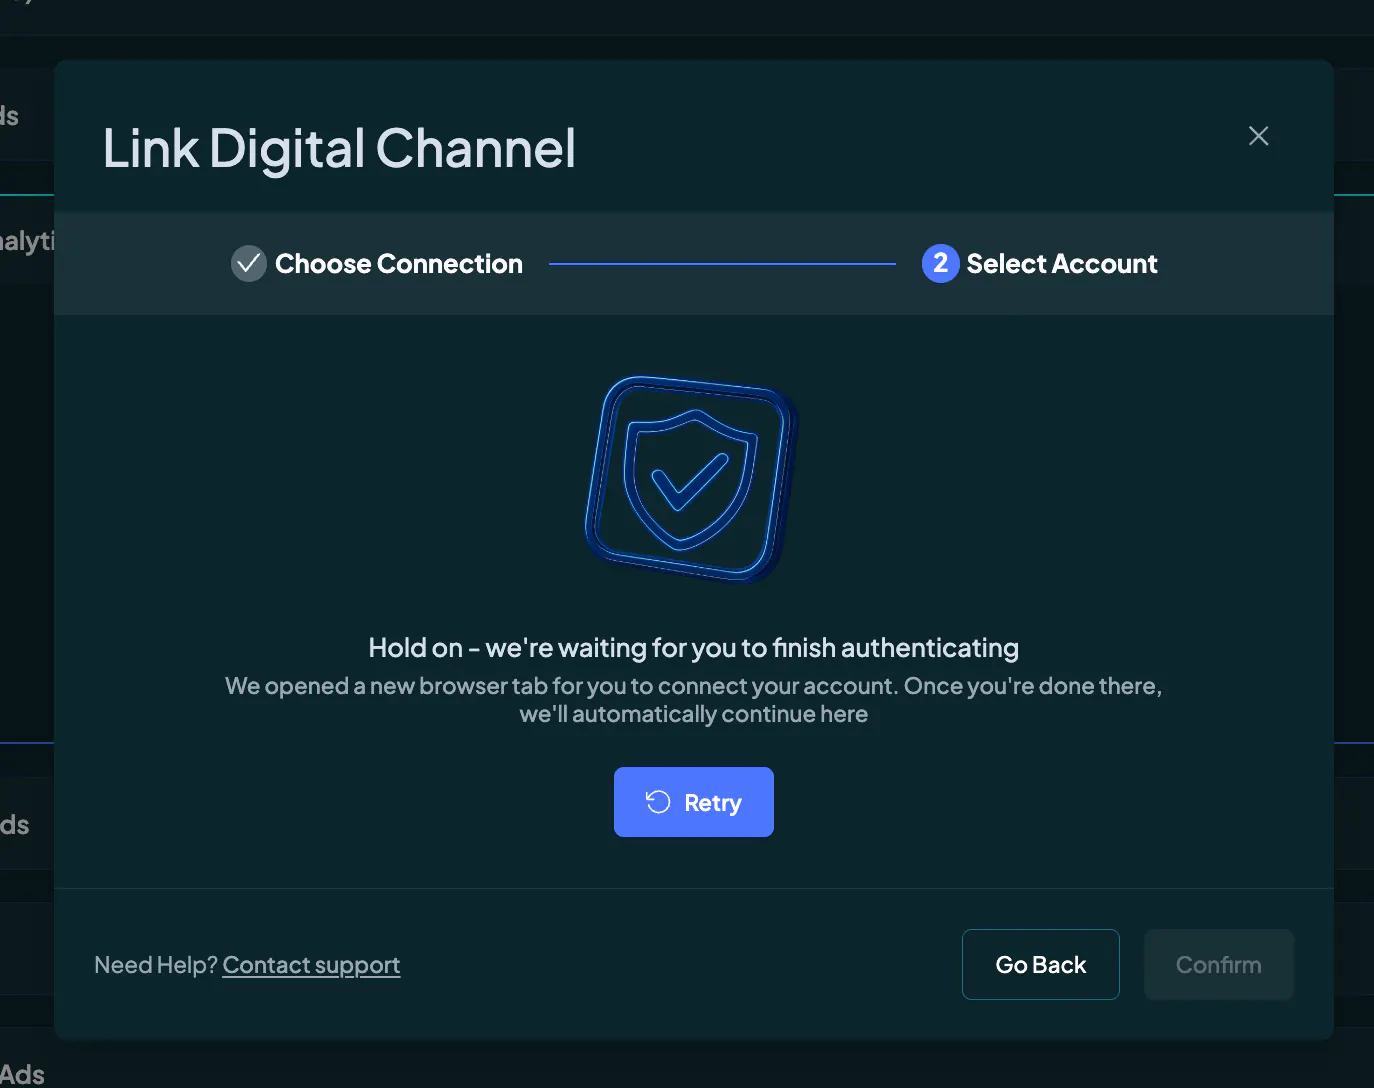This screenshot has width=1374, height=1088.
Task: Open the Contact support link
Action: 311,965
